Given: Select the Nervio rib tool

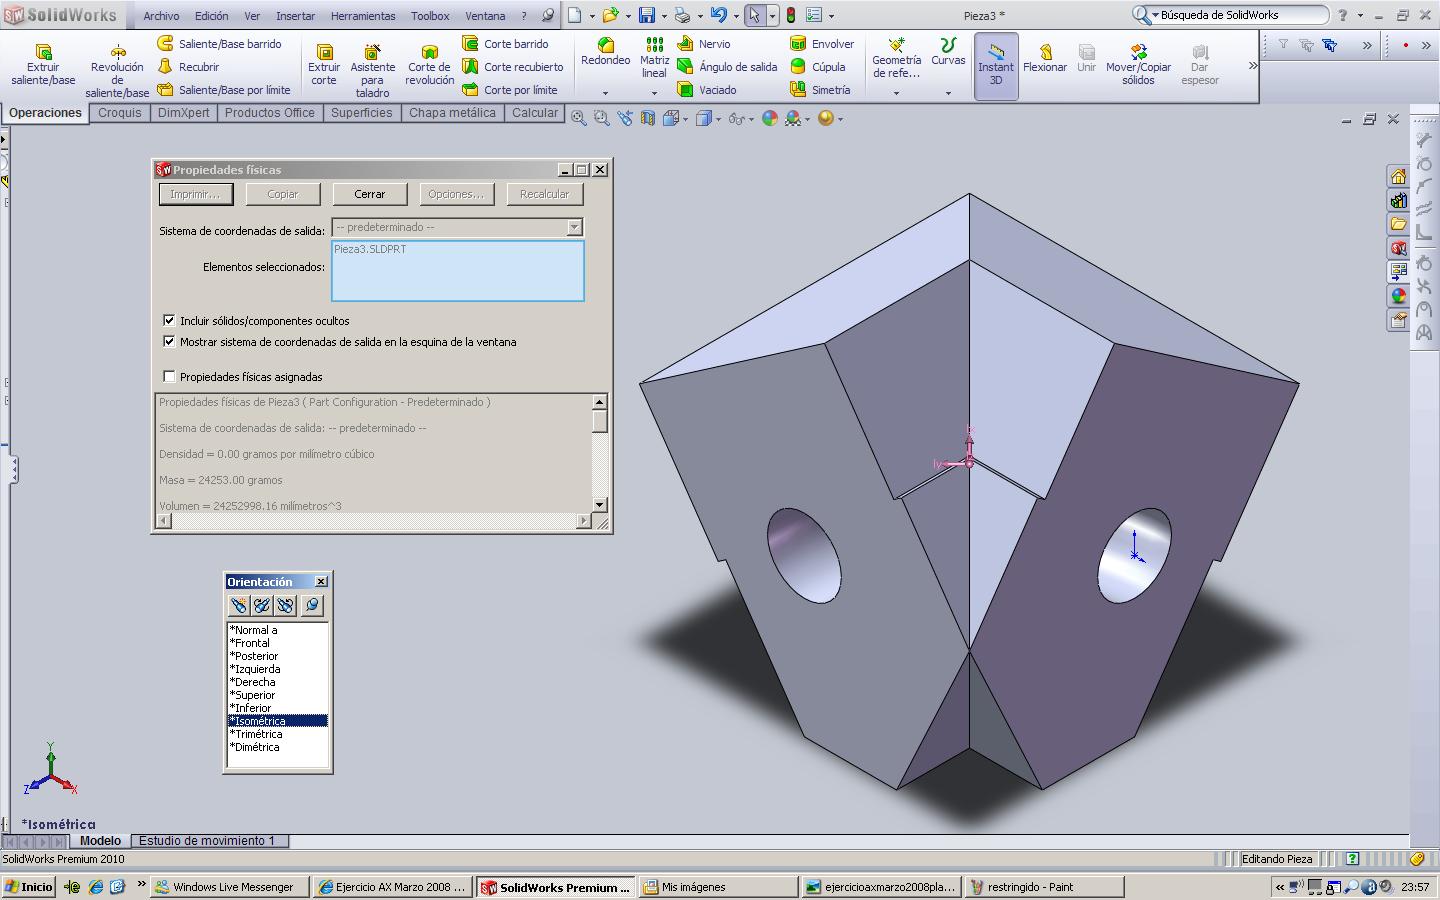Looking at the screenshot, I should click(x=704, y=44).
